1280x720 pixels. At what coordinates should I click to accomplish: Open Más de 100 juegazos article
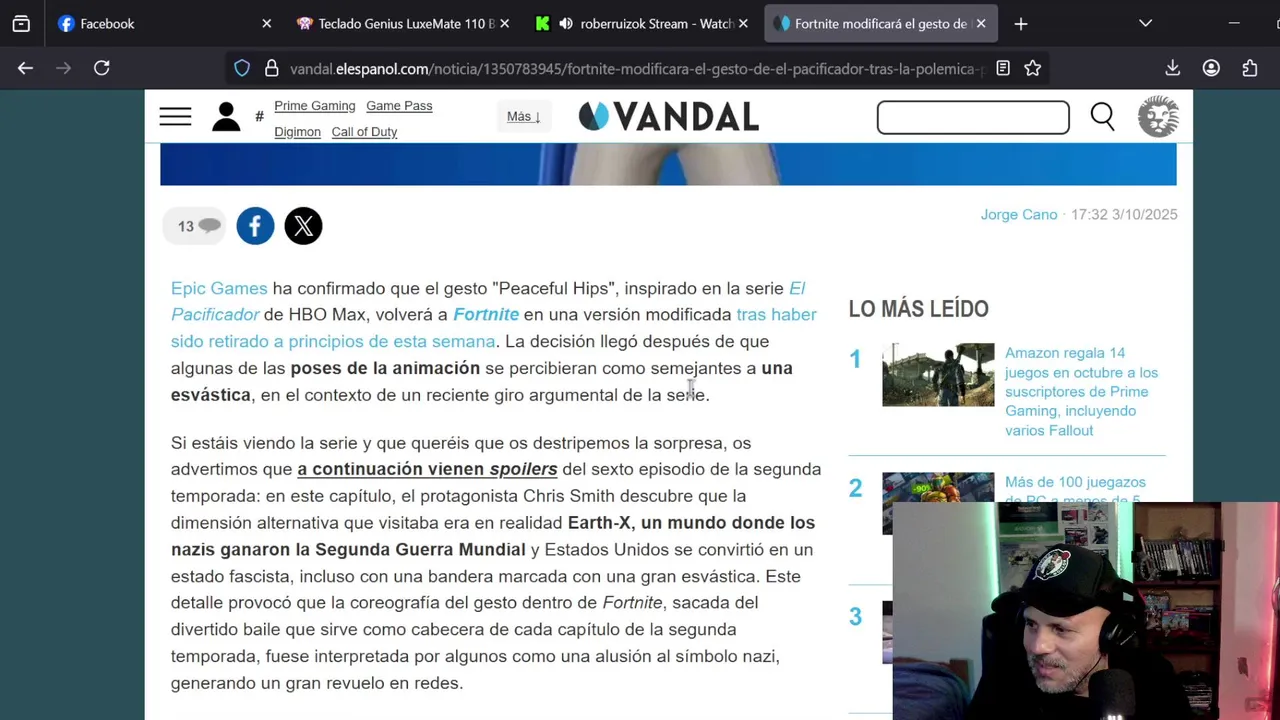[1075, 490]
